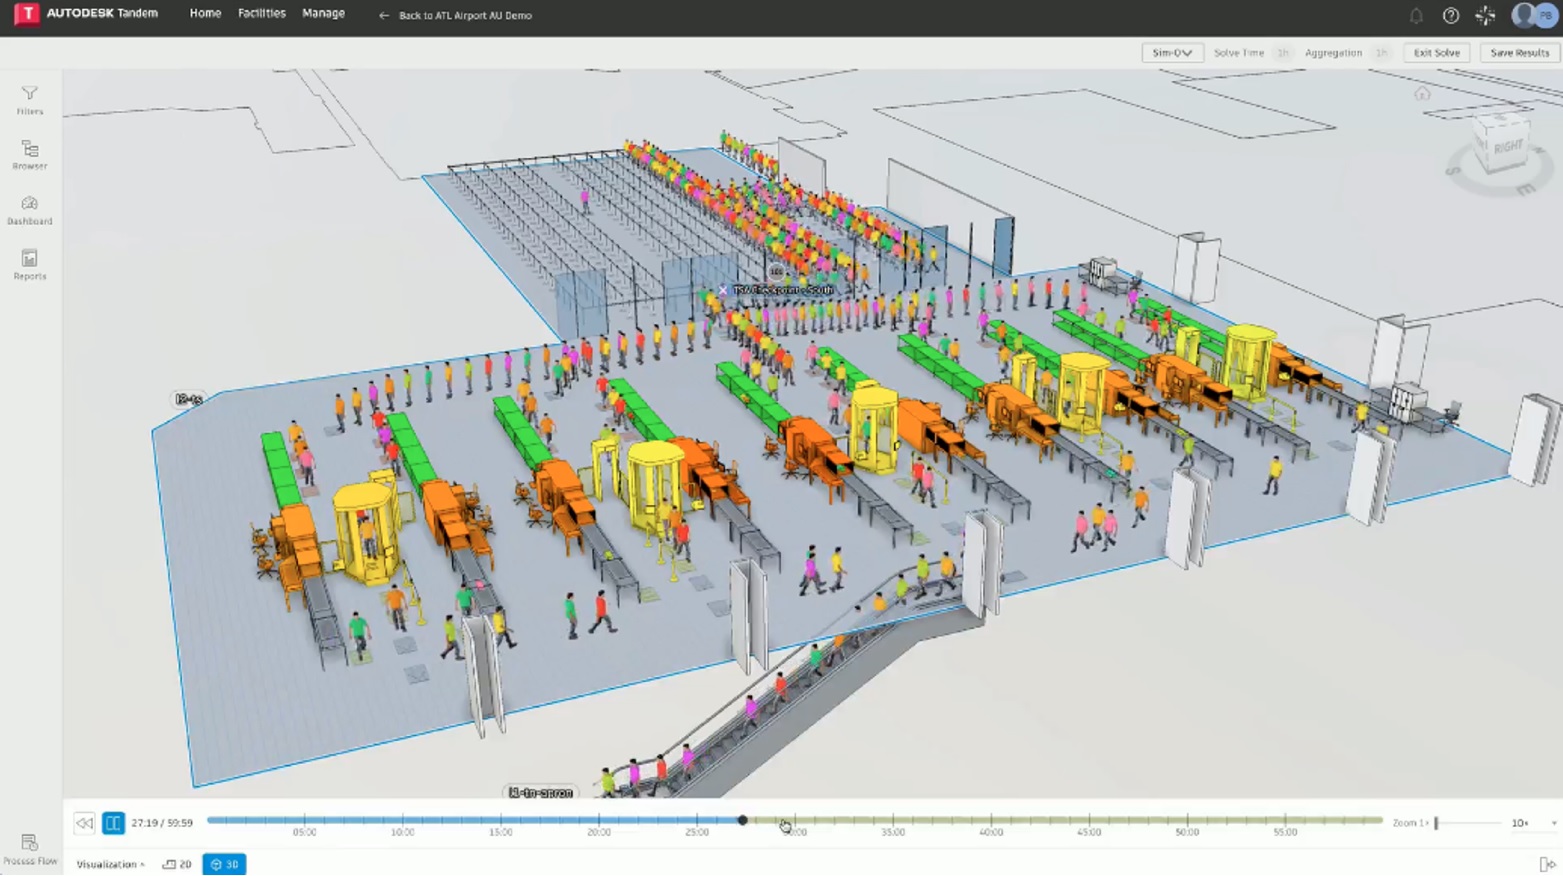Image resolution: width=1563 pixels, height=876 pixels.
Task: Open the help question mark icon
Action: click(1451, 15)
